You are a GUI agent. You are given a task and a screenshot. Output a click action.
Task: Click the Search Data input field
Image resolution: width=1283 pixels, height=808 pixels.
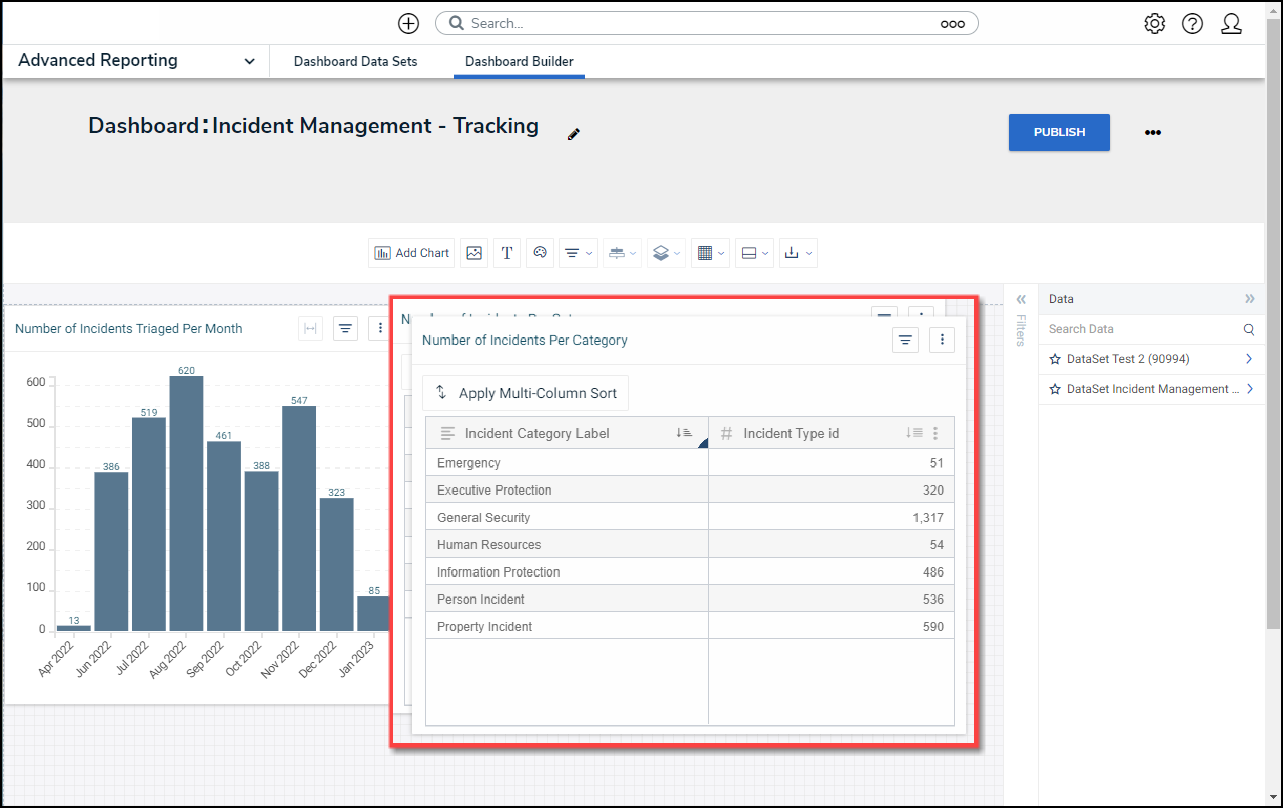tap(1140, 329)
